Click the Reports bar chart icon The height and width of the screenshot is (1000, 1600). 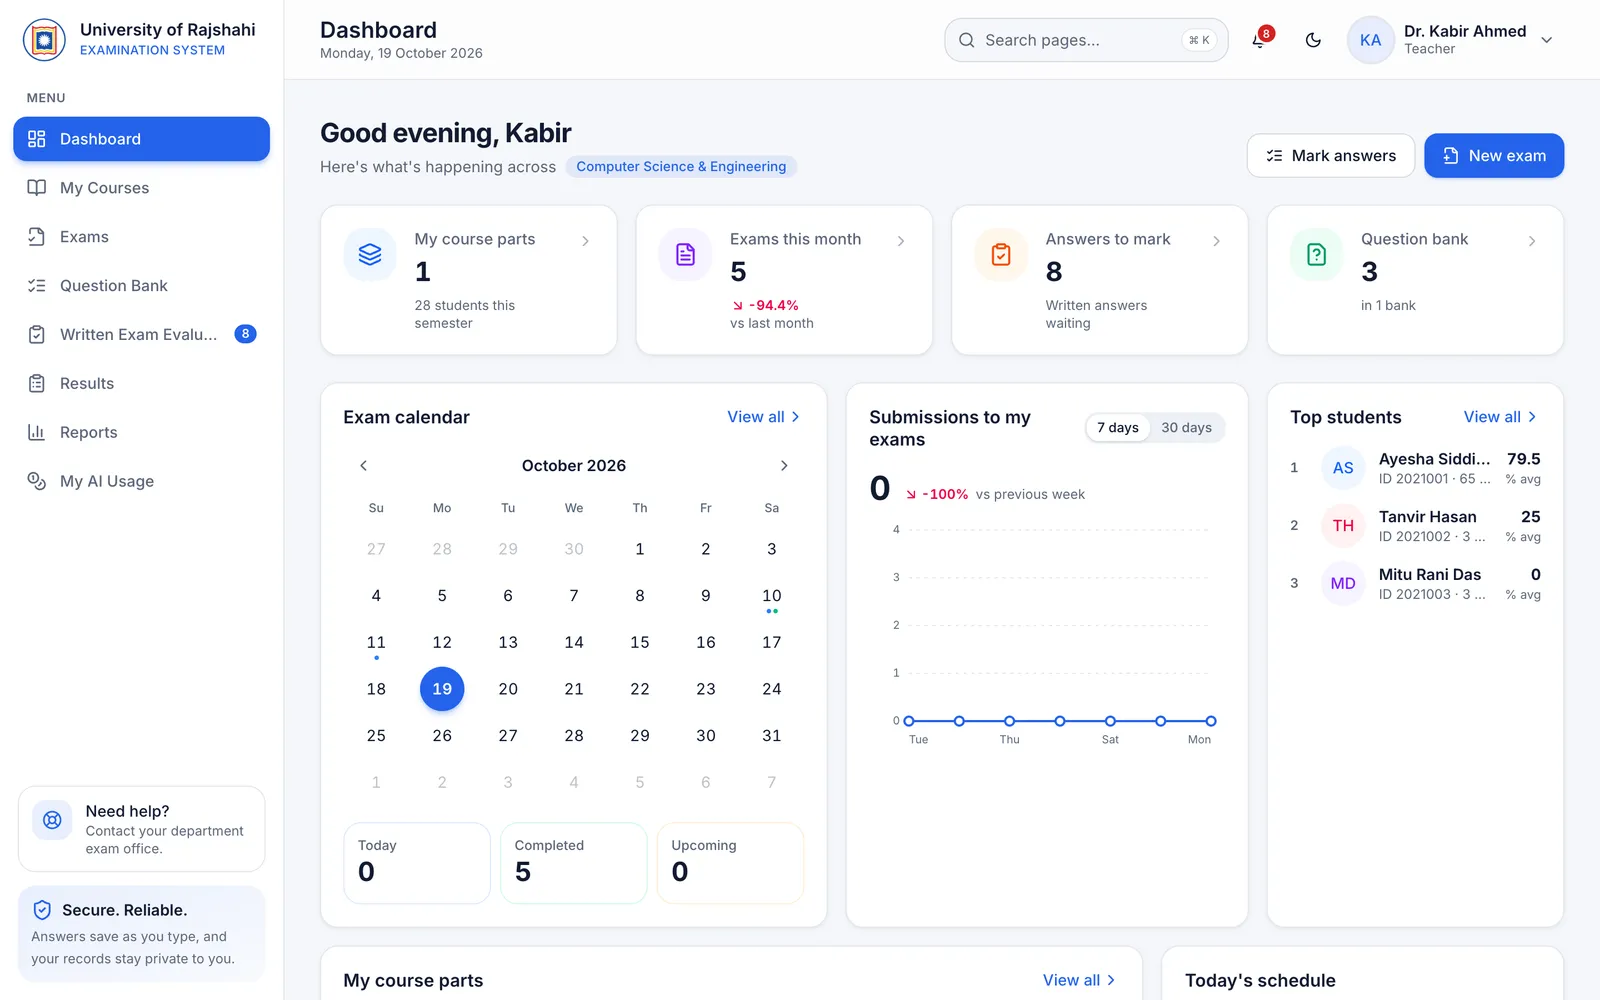click(37, 432)
